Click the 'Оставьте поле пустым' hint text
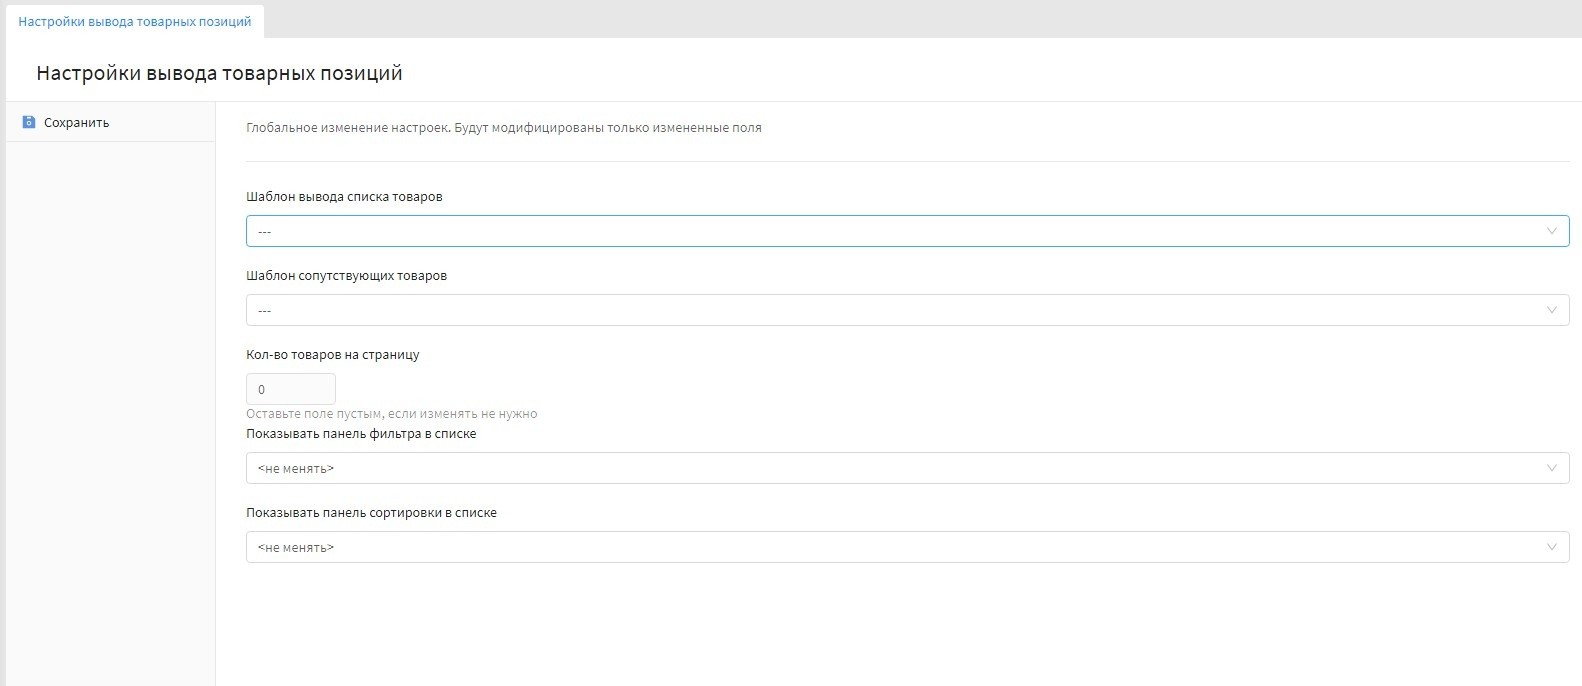 (391, 414)
